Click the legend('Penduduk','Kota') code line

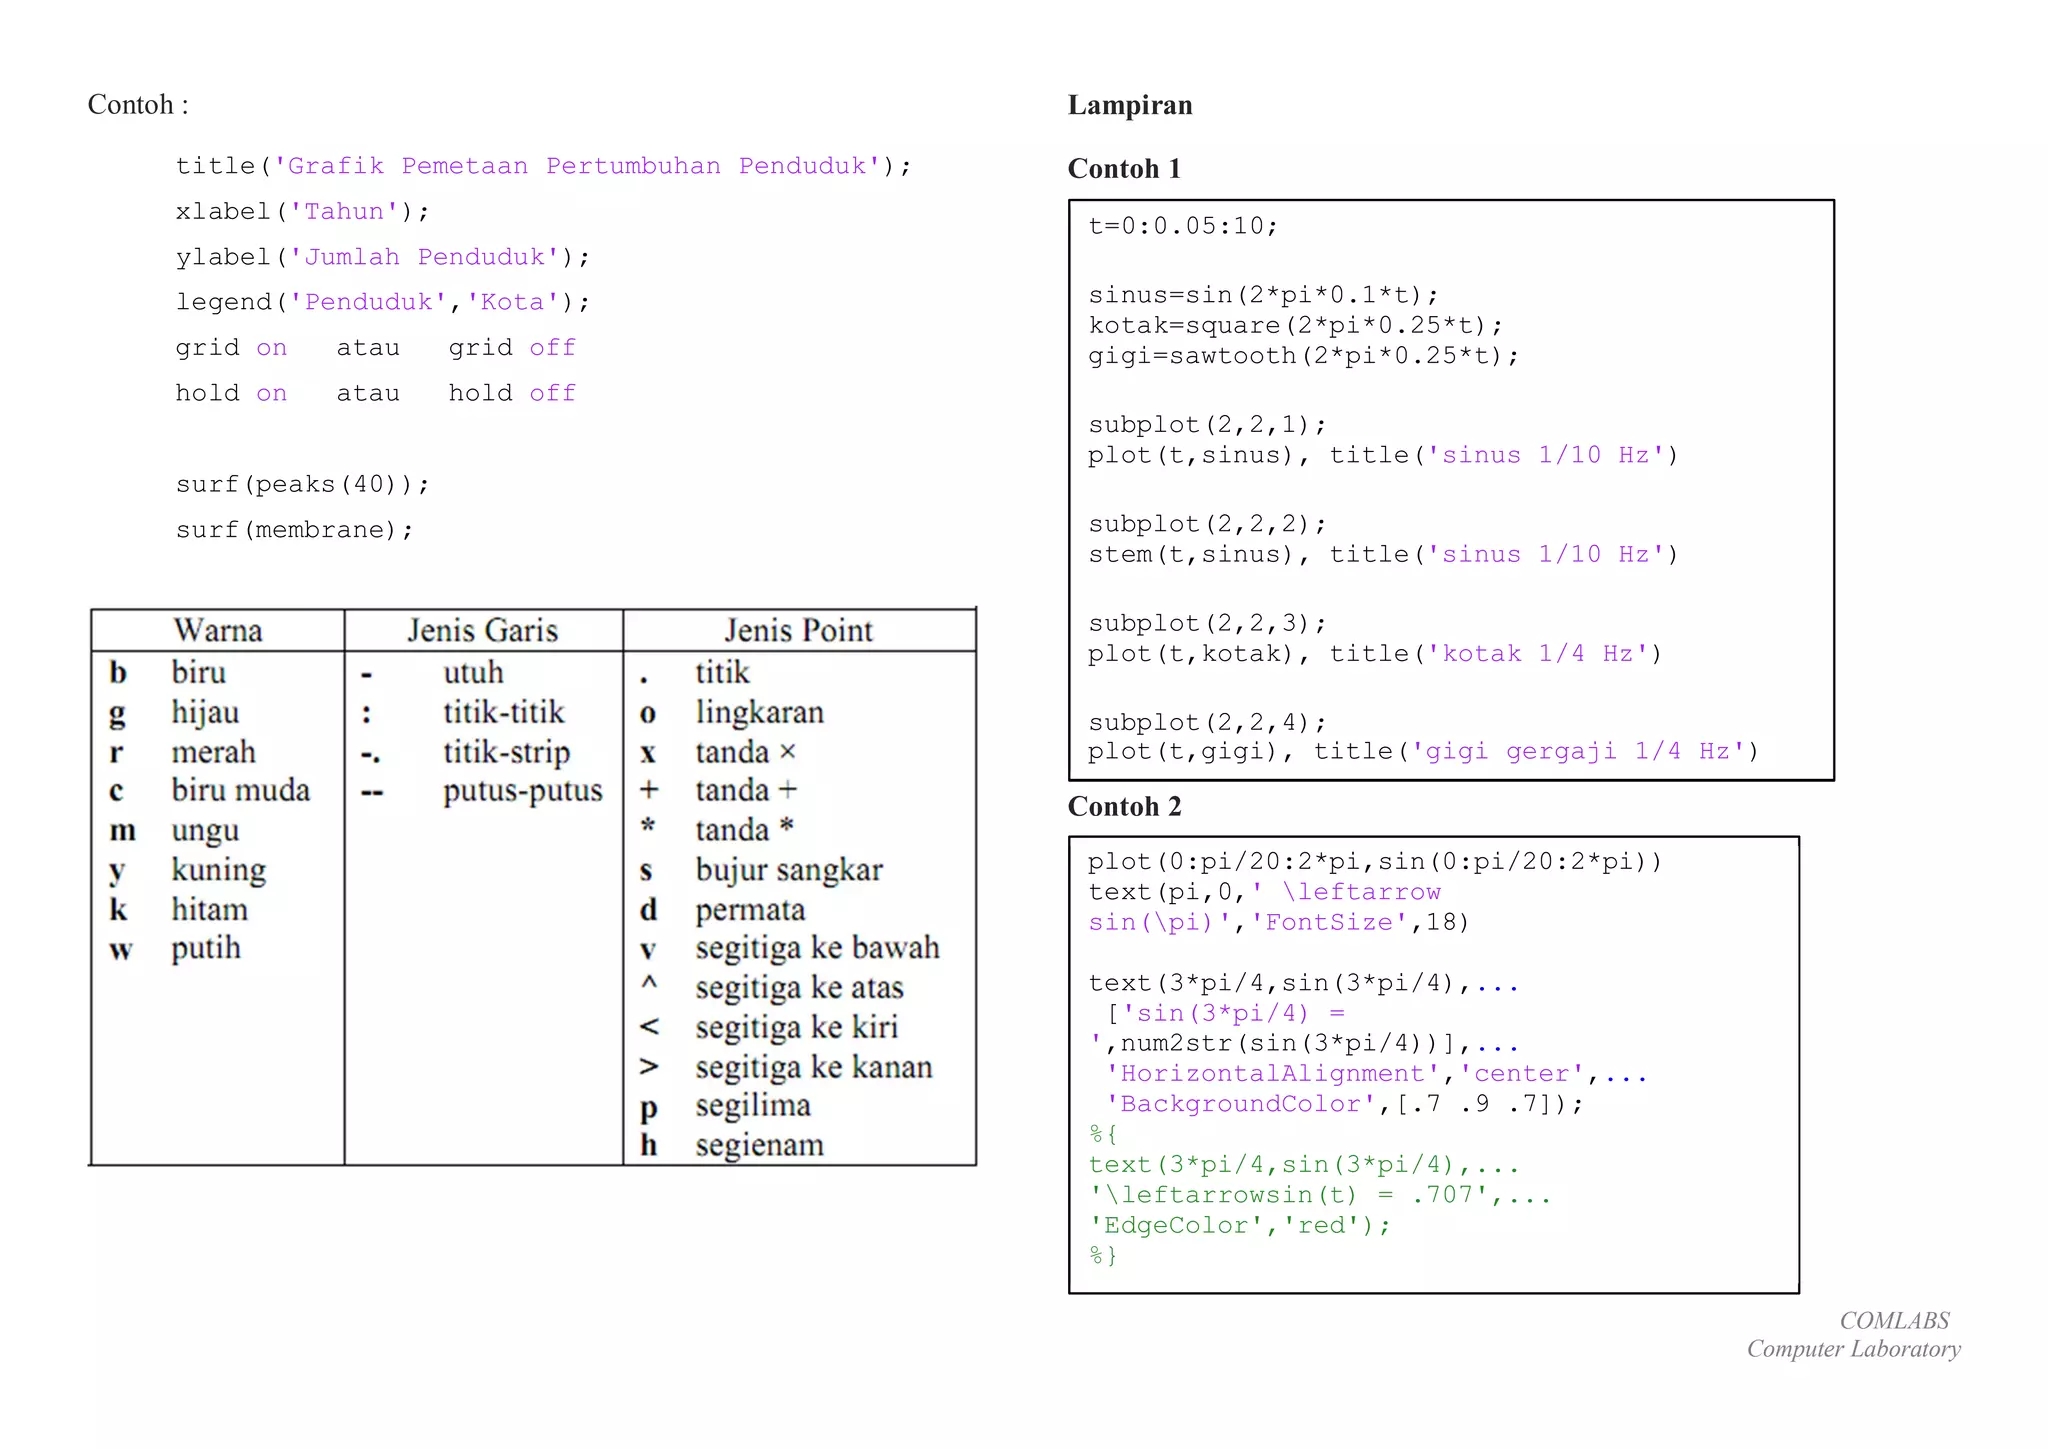[x=383, y=302]
